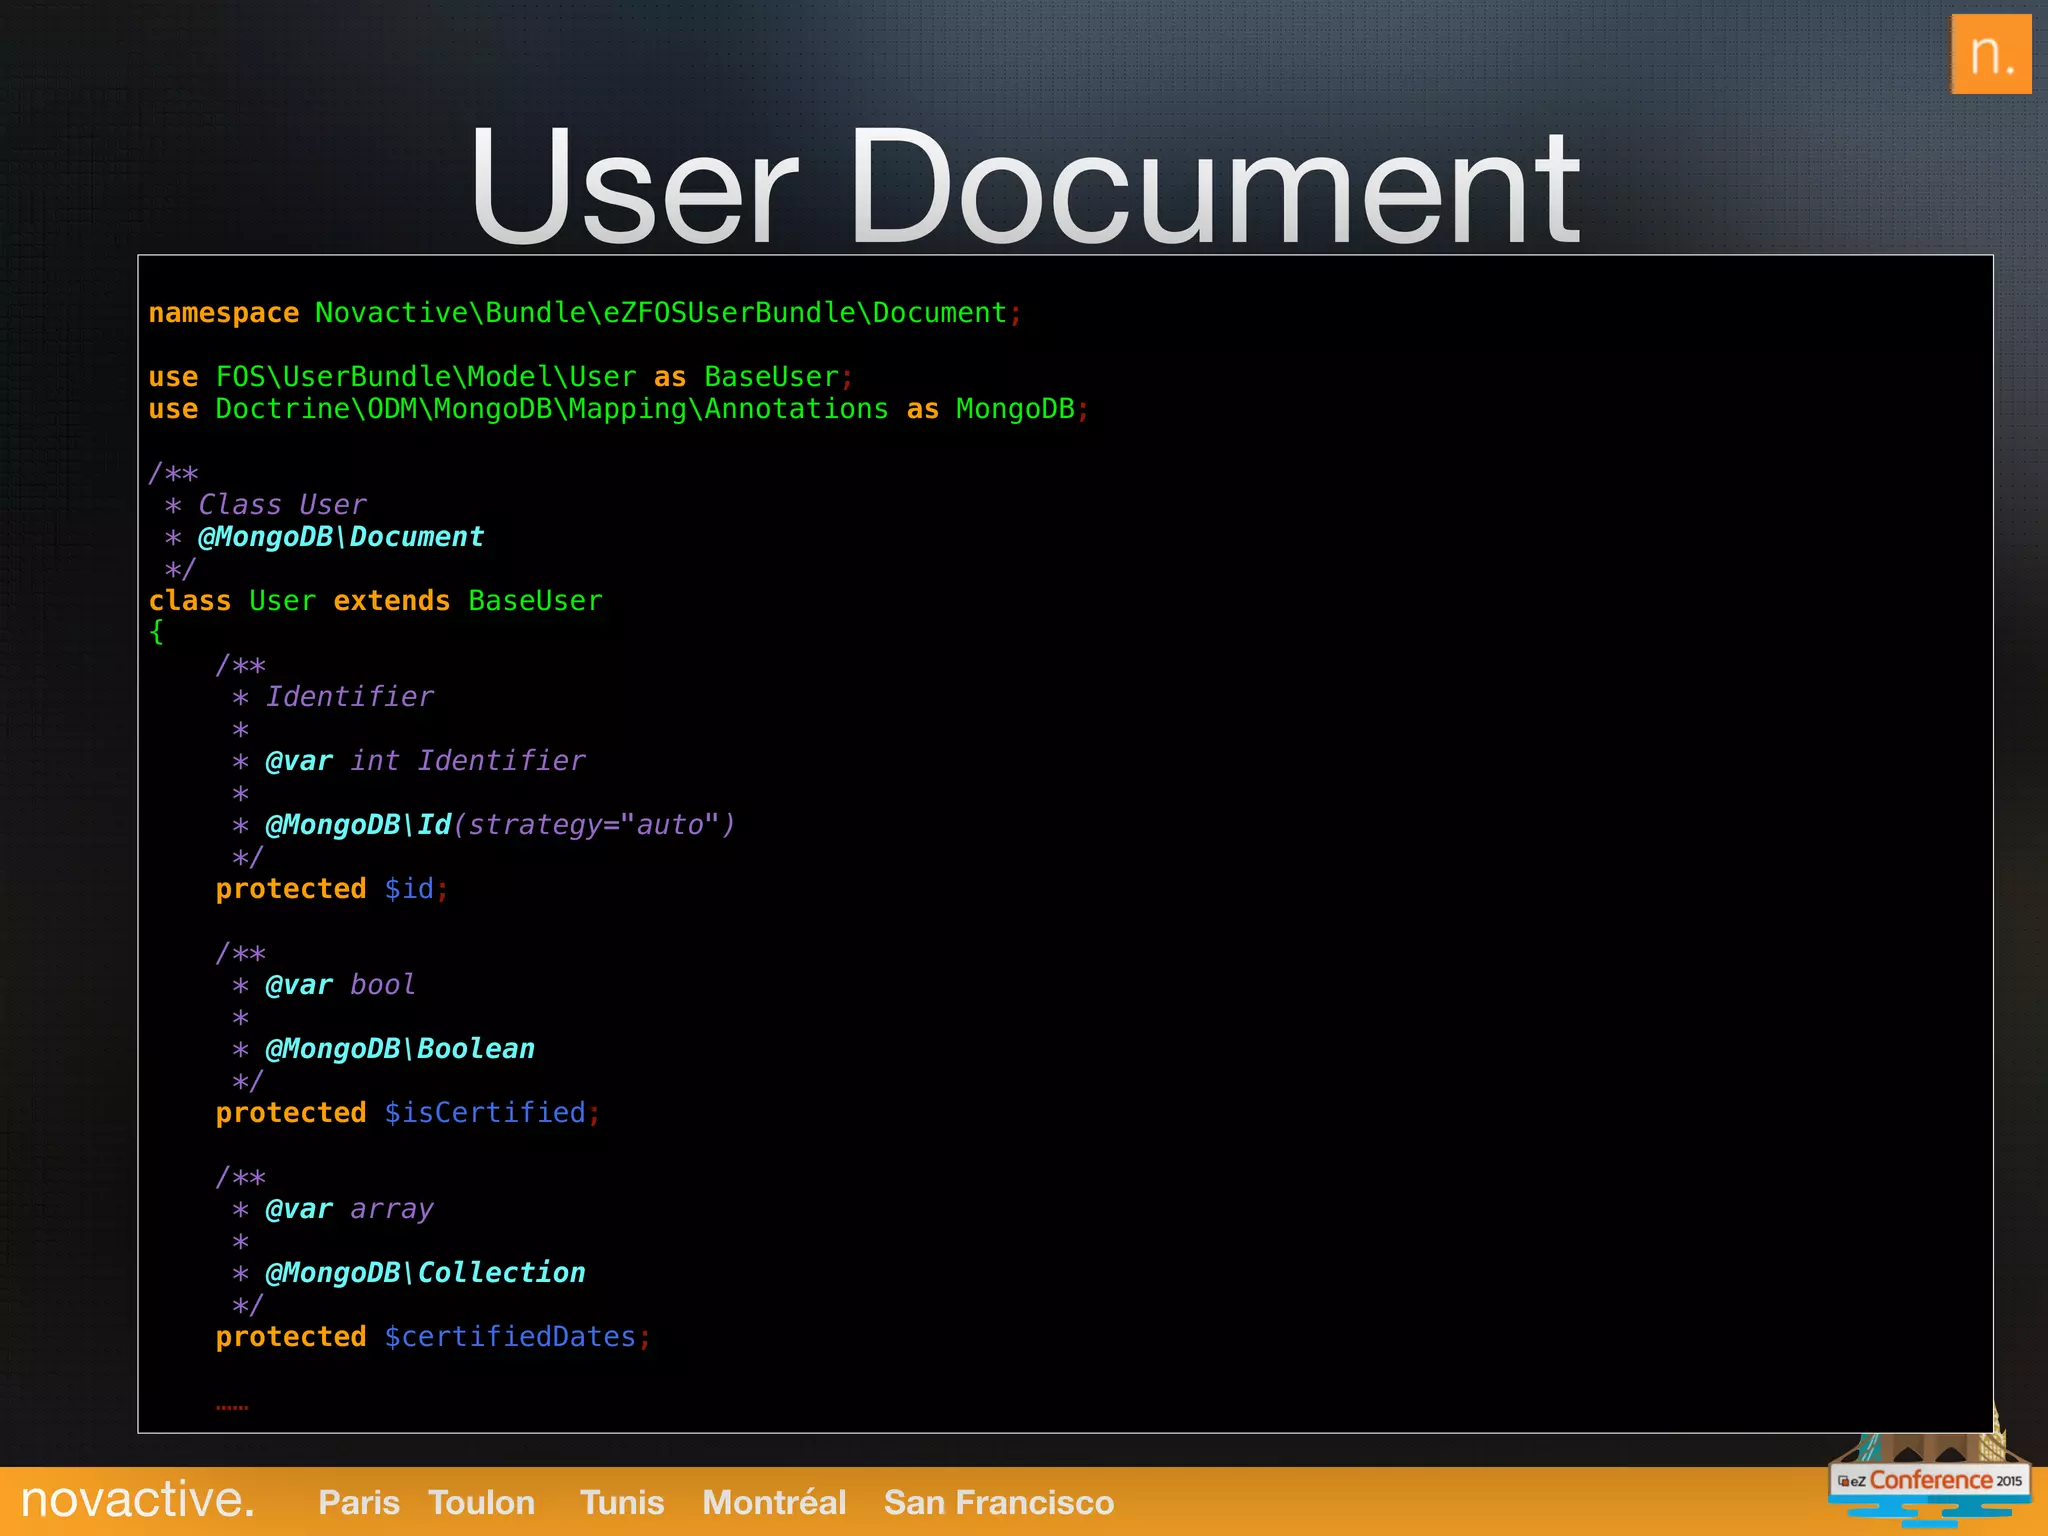Click the 'protected $isCertified;' line
The image size is (2048, 1536).
point(408,1113)
